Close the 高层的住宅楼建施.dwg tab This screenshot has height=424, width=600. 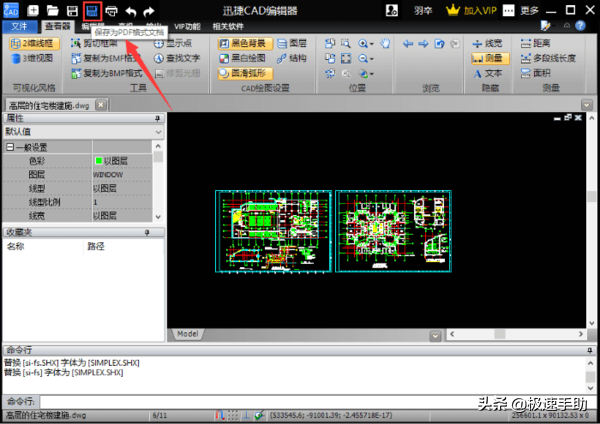click(x=101, y=104)
